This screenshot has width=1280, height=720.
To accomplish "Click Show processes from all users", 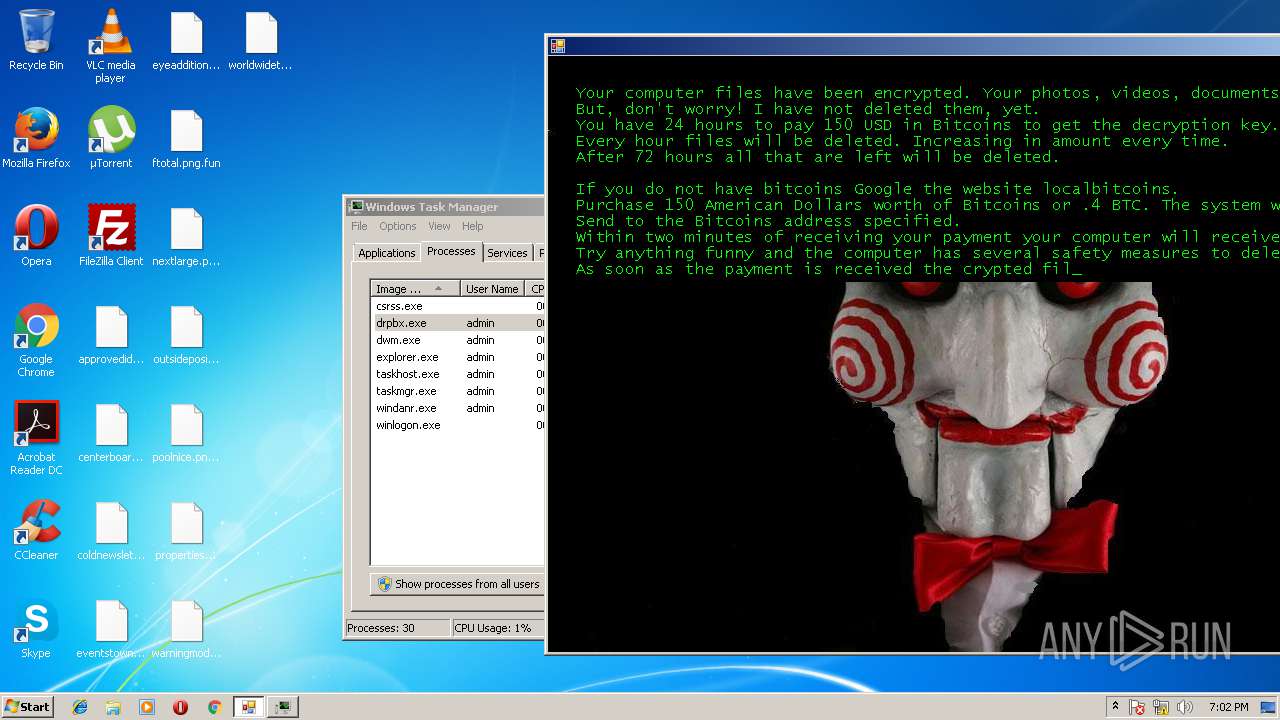I will pos(458,584).
